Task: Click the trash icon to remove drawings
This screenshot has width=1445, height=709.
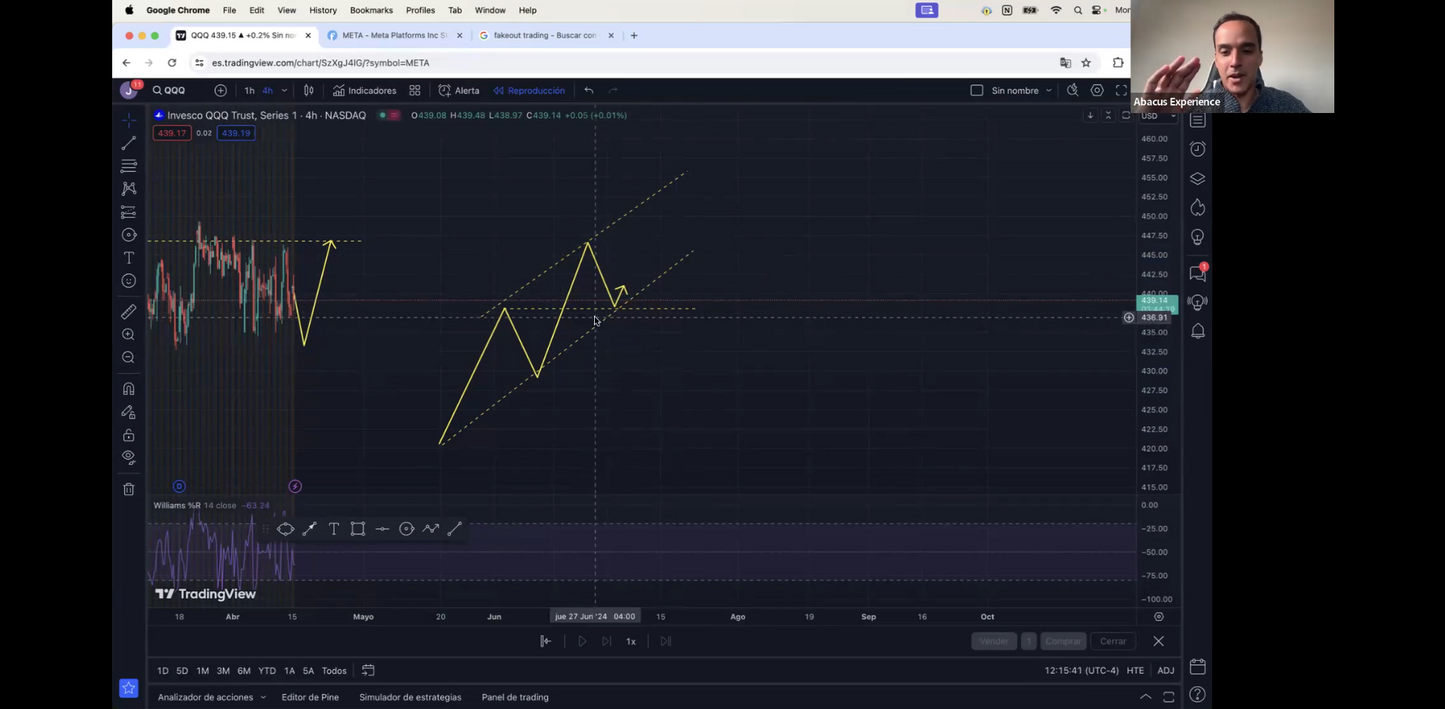Action: click(x=128, y=489)
